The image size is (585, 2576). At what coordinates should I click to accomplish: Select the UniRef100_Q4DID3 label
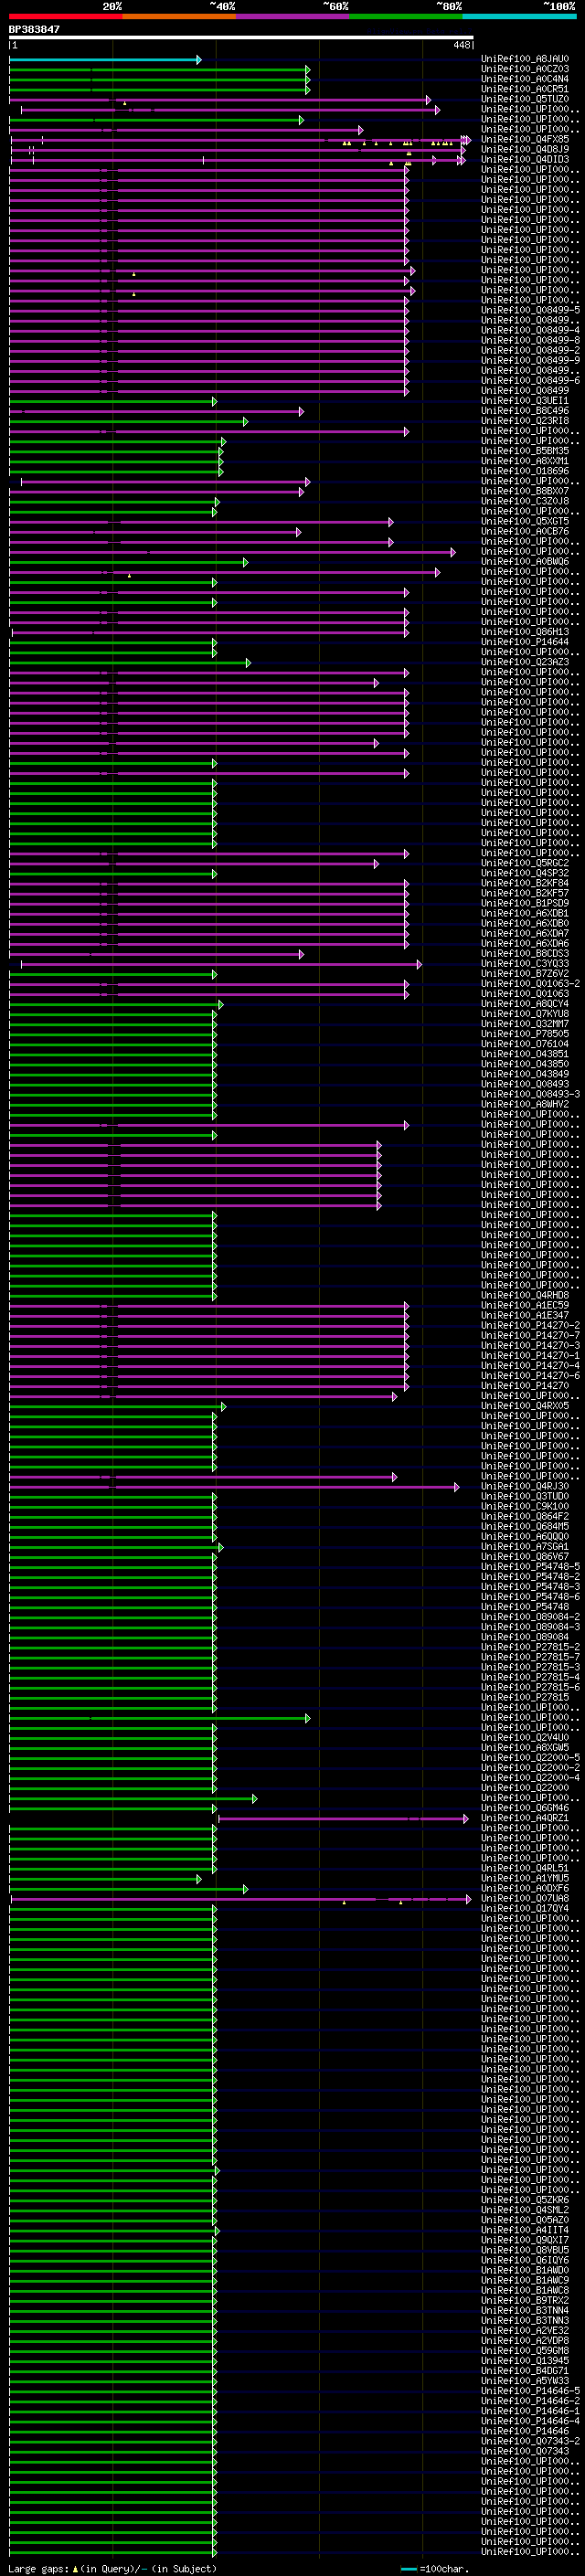(525, 159)
